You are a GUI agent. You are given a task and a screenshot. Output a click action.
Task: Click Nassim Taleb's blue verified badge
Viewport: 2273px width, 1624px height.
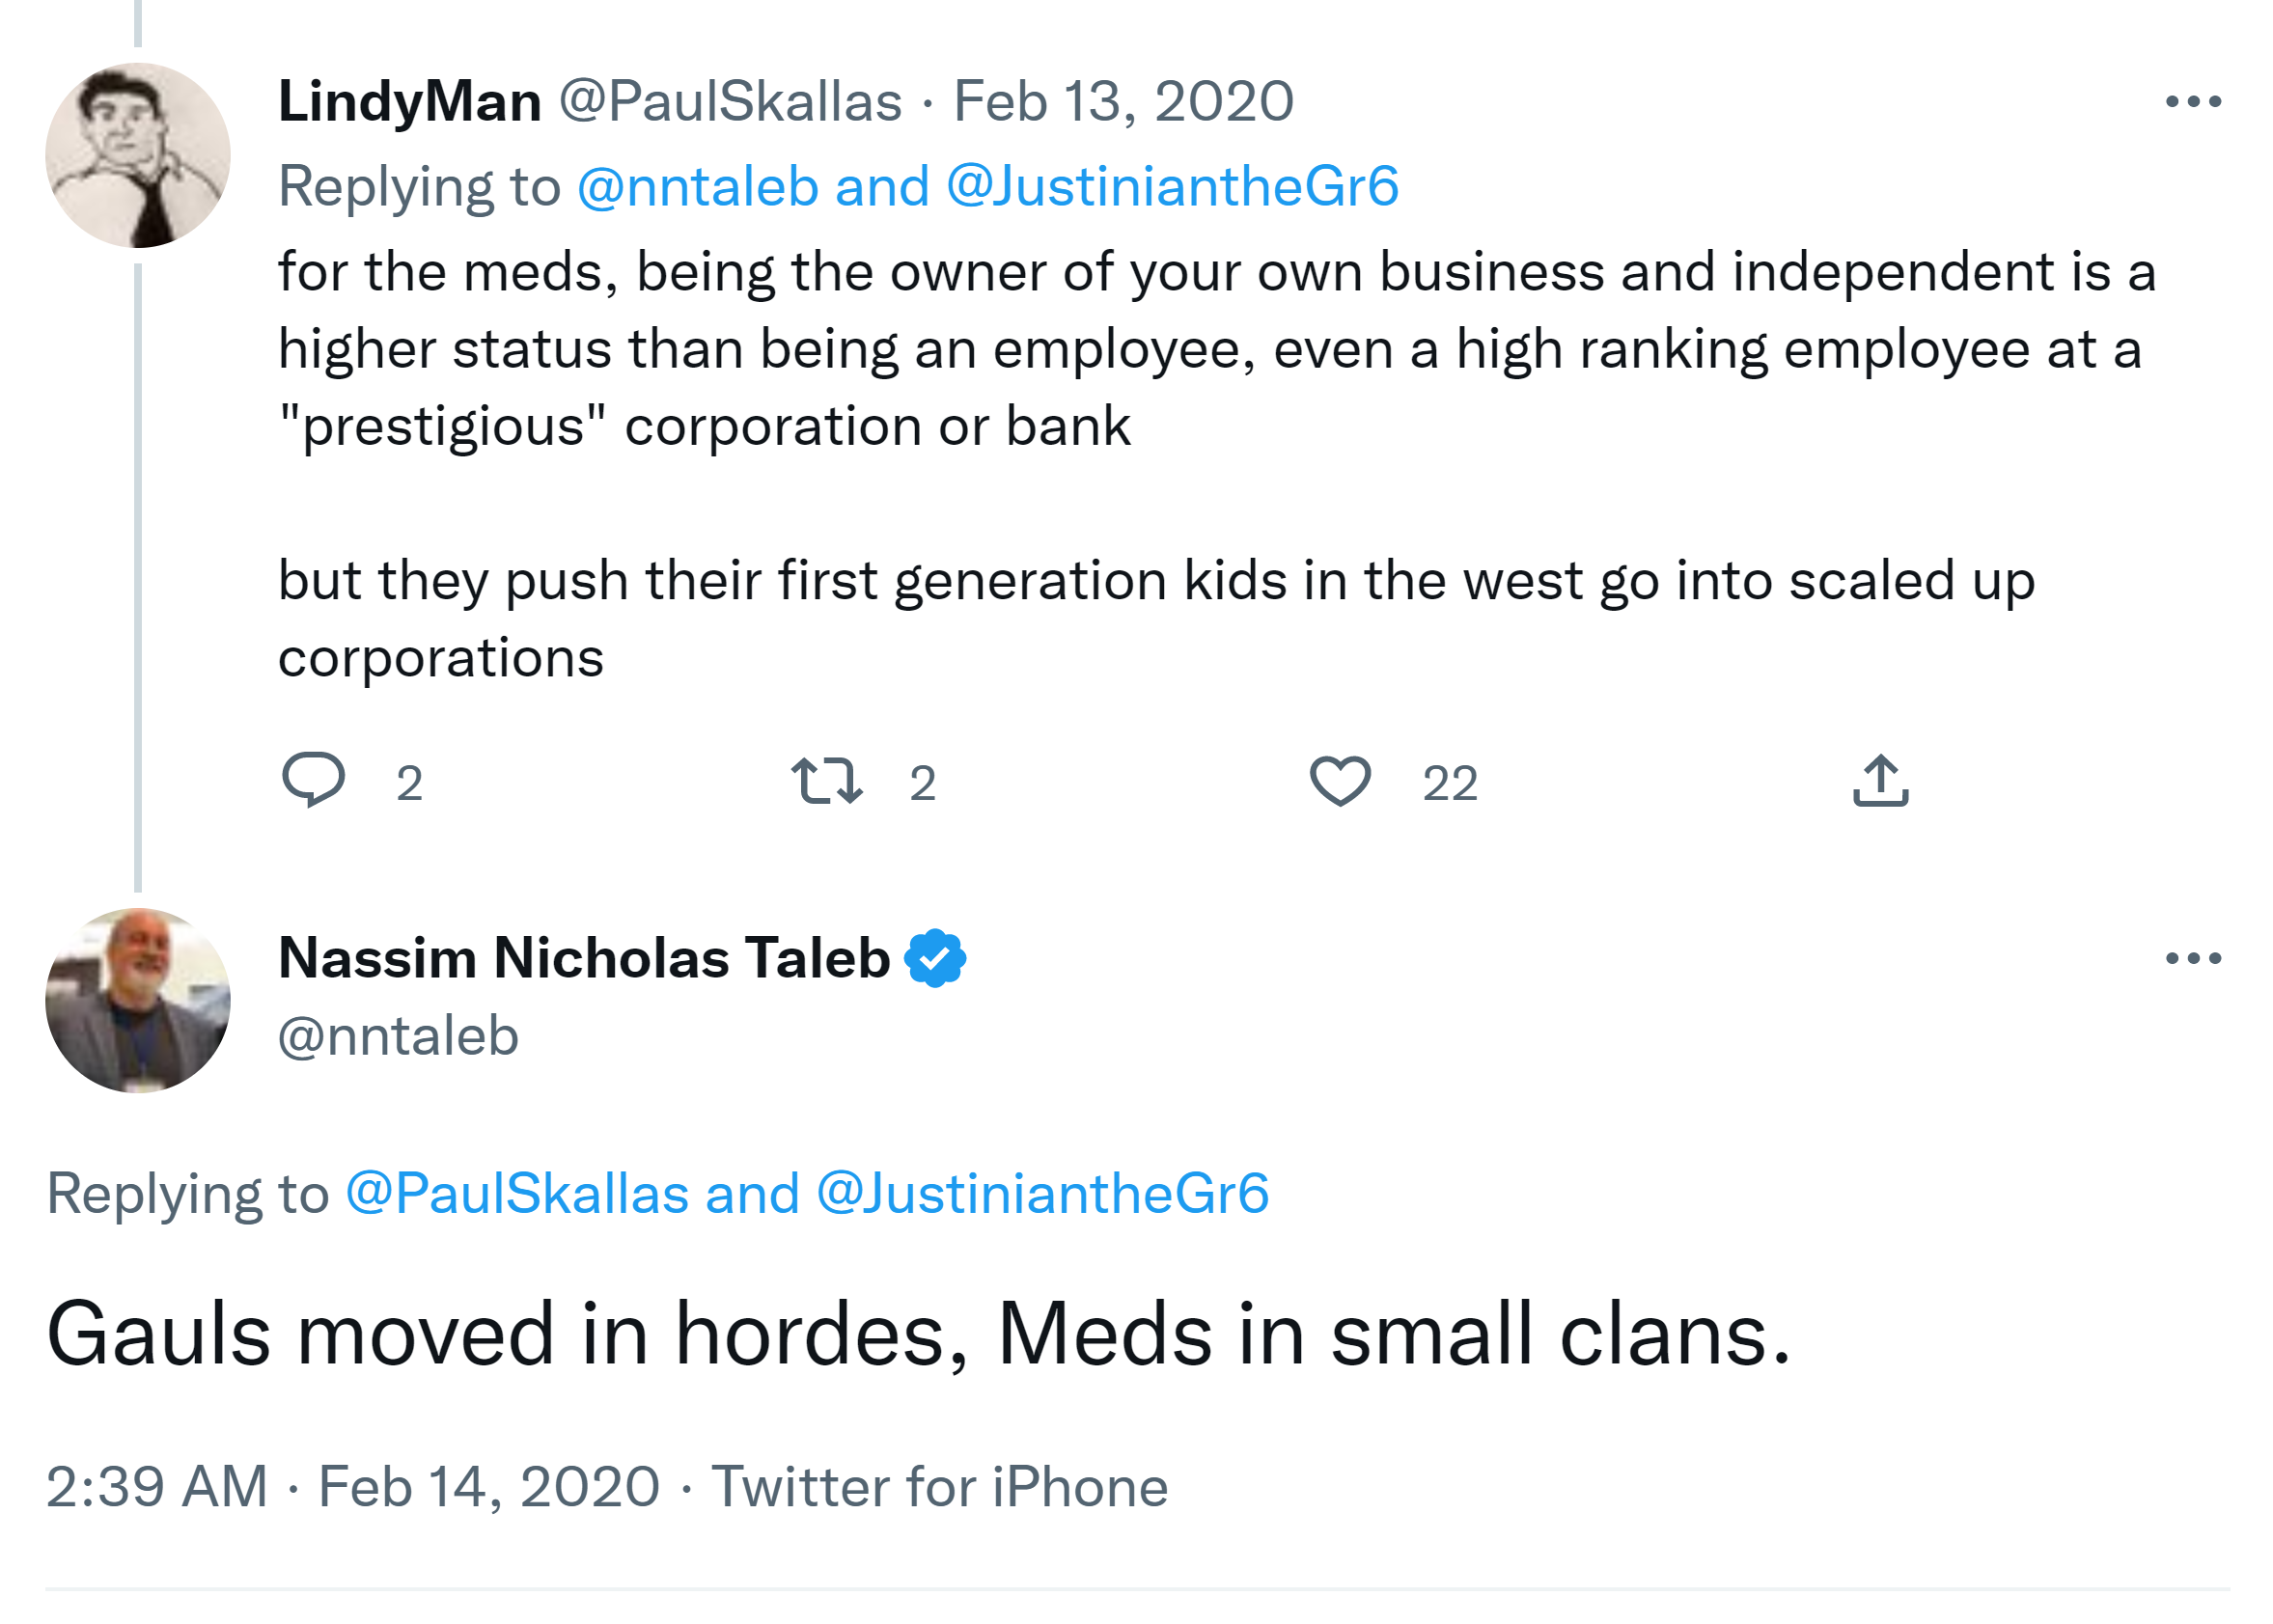pos(935,959)
